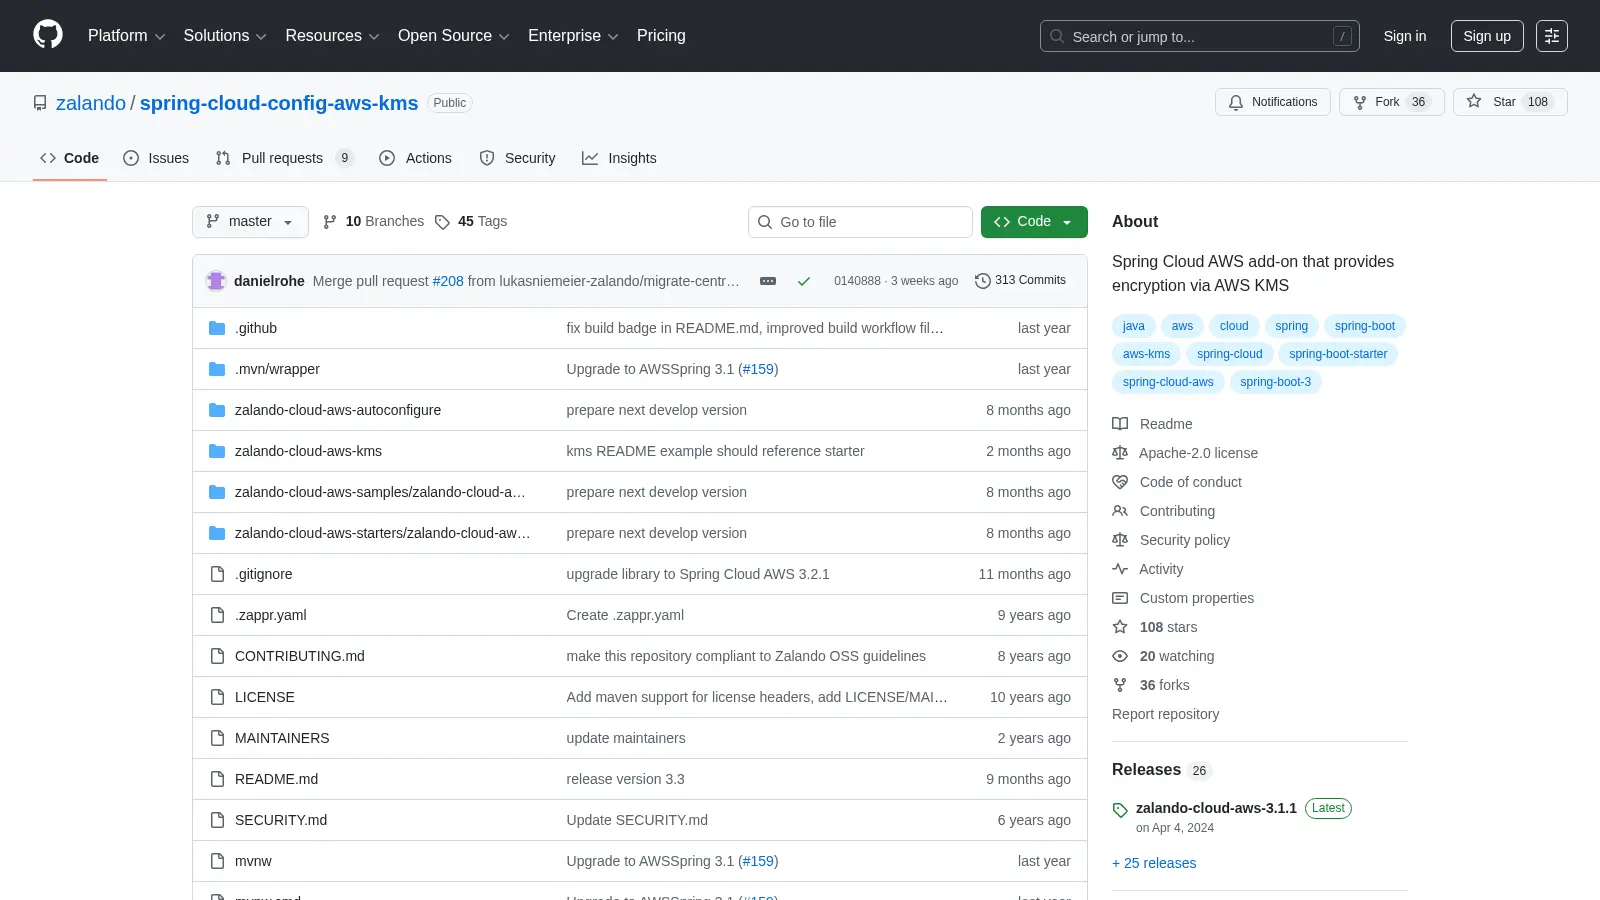Open the CONTRIBUTING.md file
Viewport: 1600px width, 900px height.
pyautogui.click(x=300, y=656)
